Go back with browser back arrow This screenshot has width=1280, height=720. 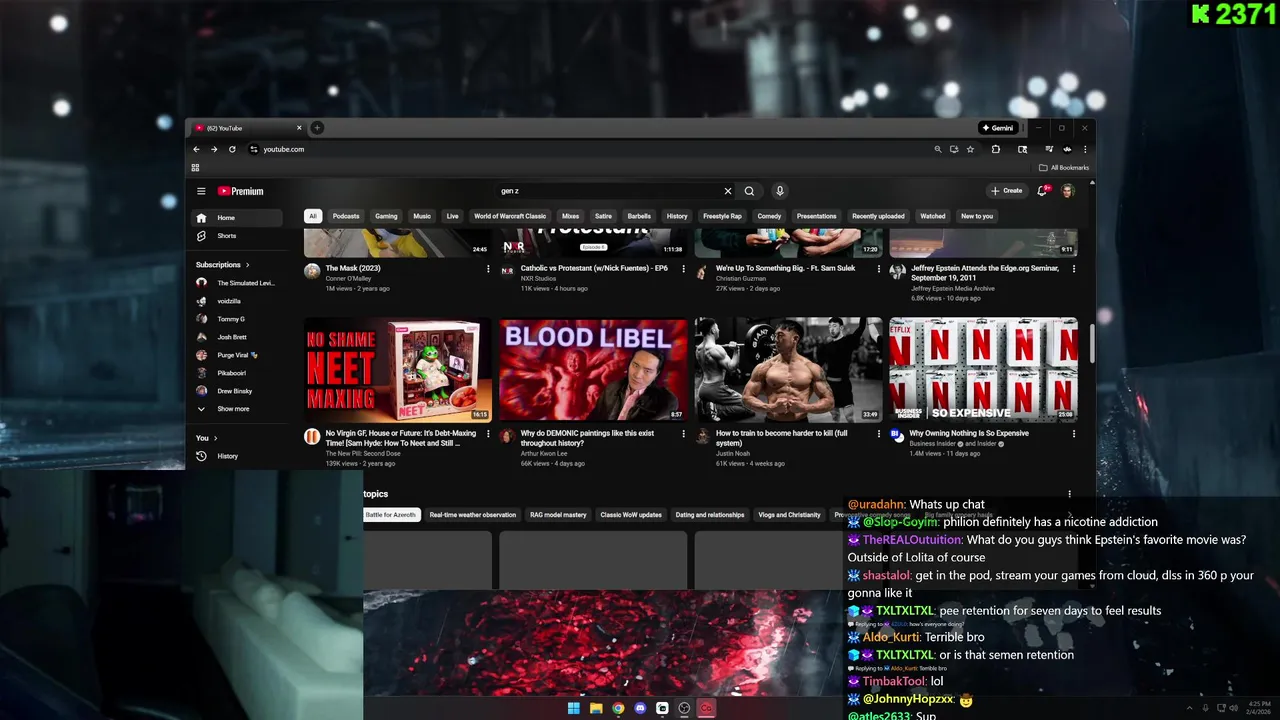tap(196, 149)
